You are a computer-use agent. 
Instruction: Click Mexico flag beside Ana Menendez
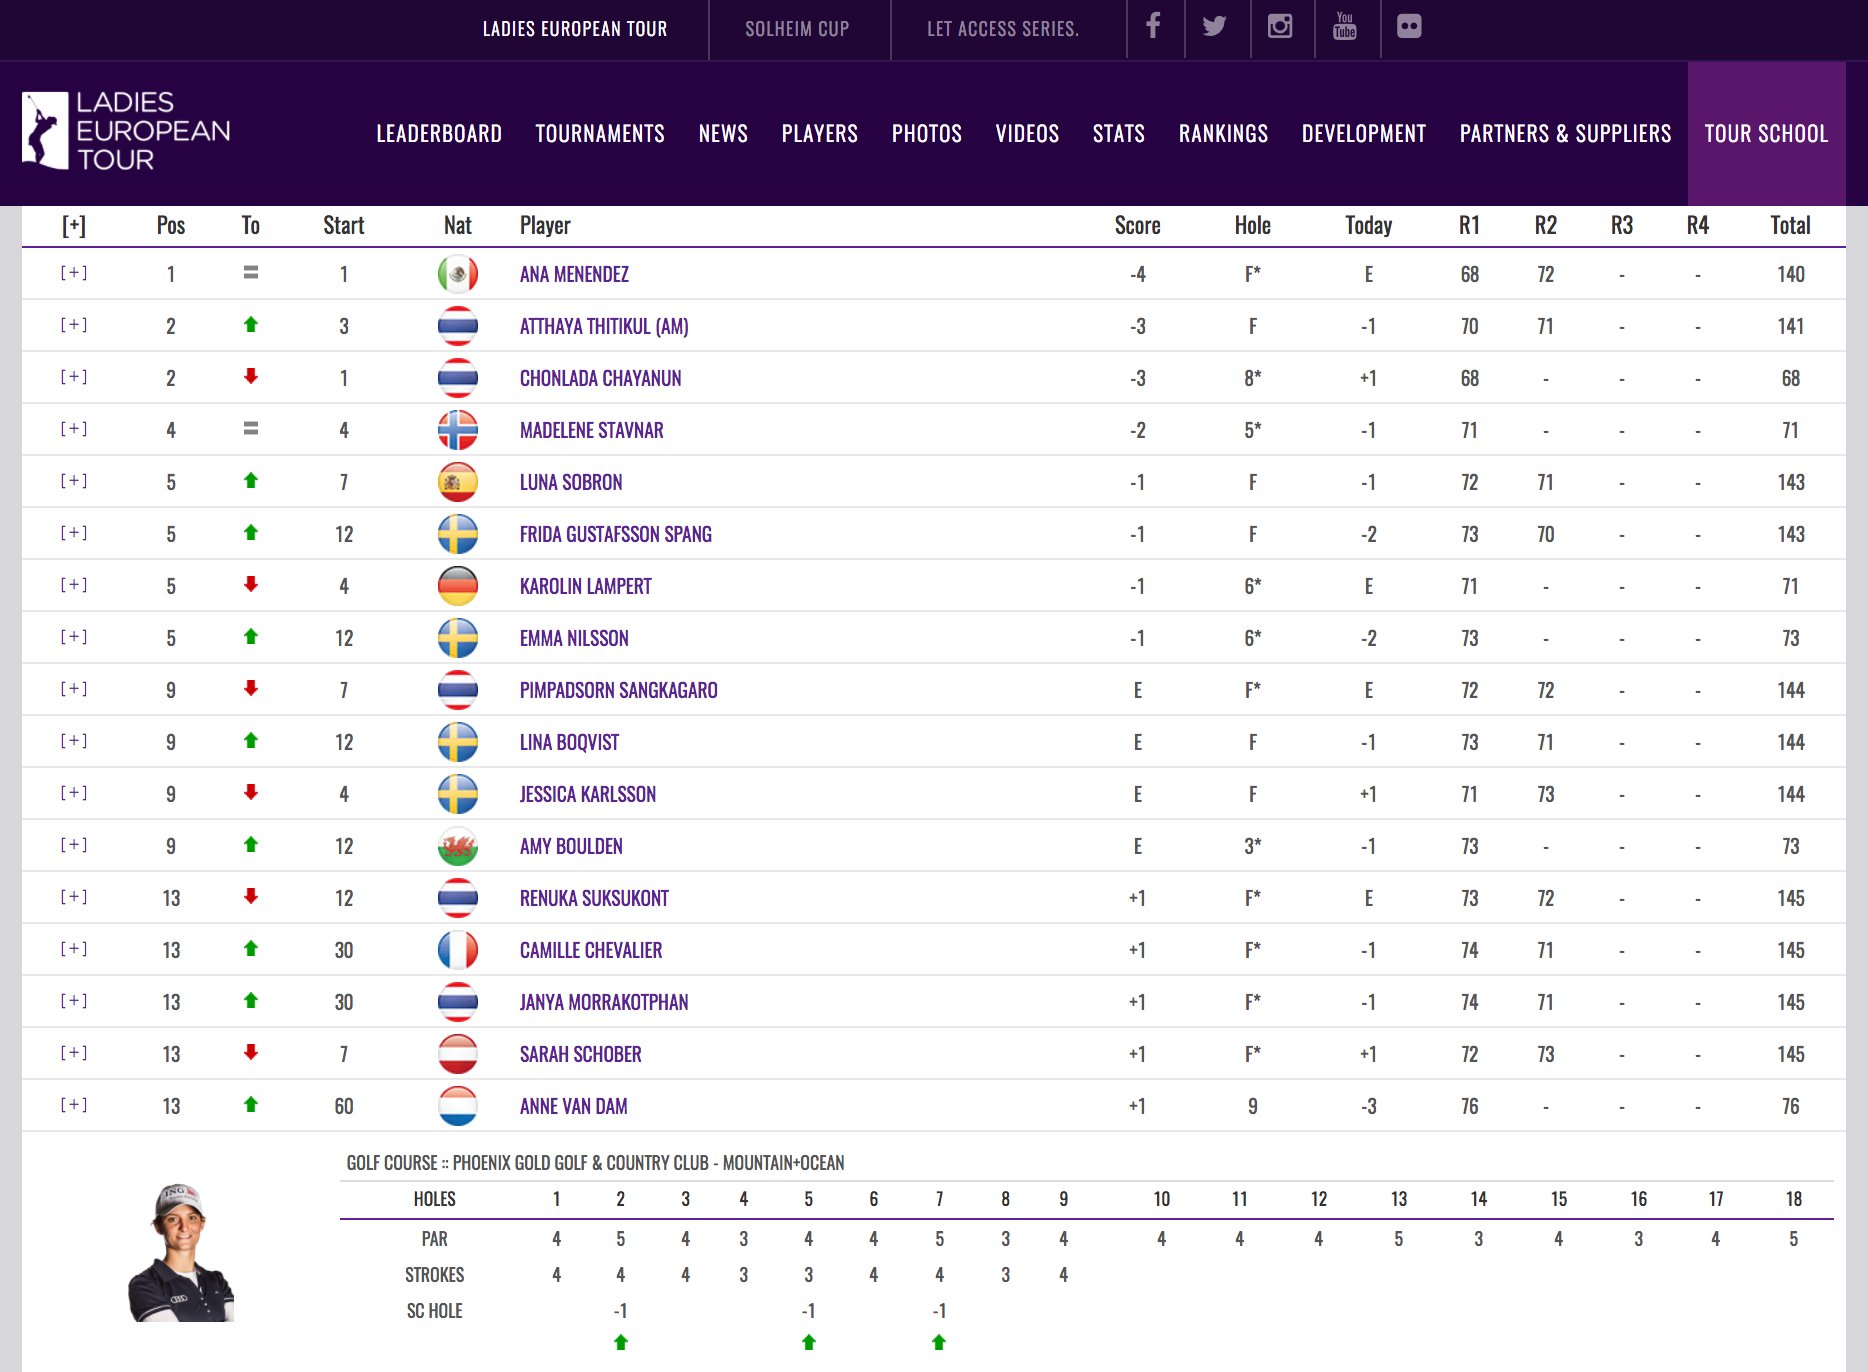tap(458, 273)
